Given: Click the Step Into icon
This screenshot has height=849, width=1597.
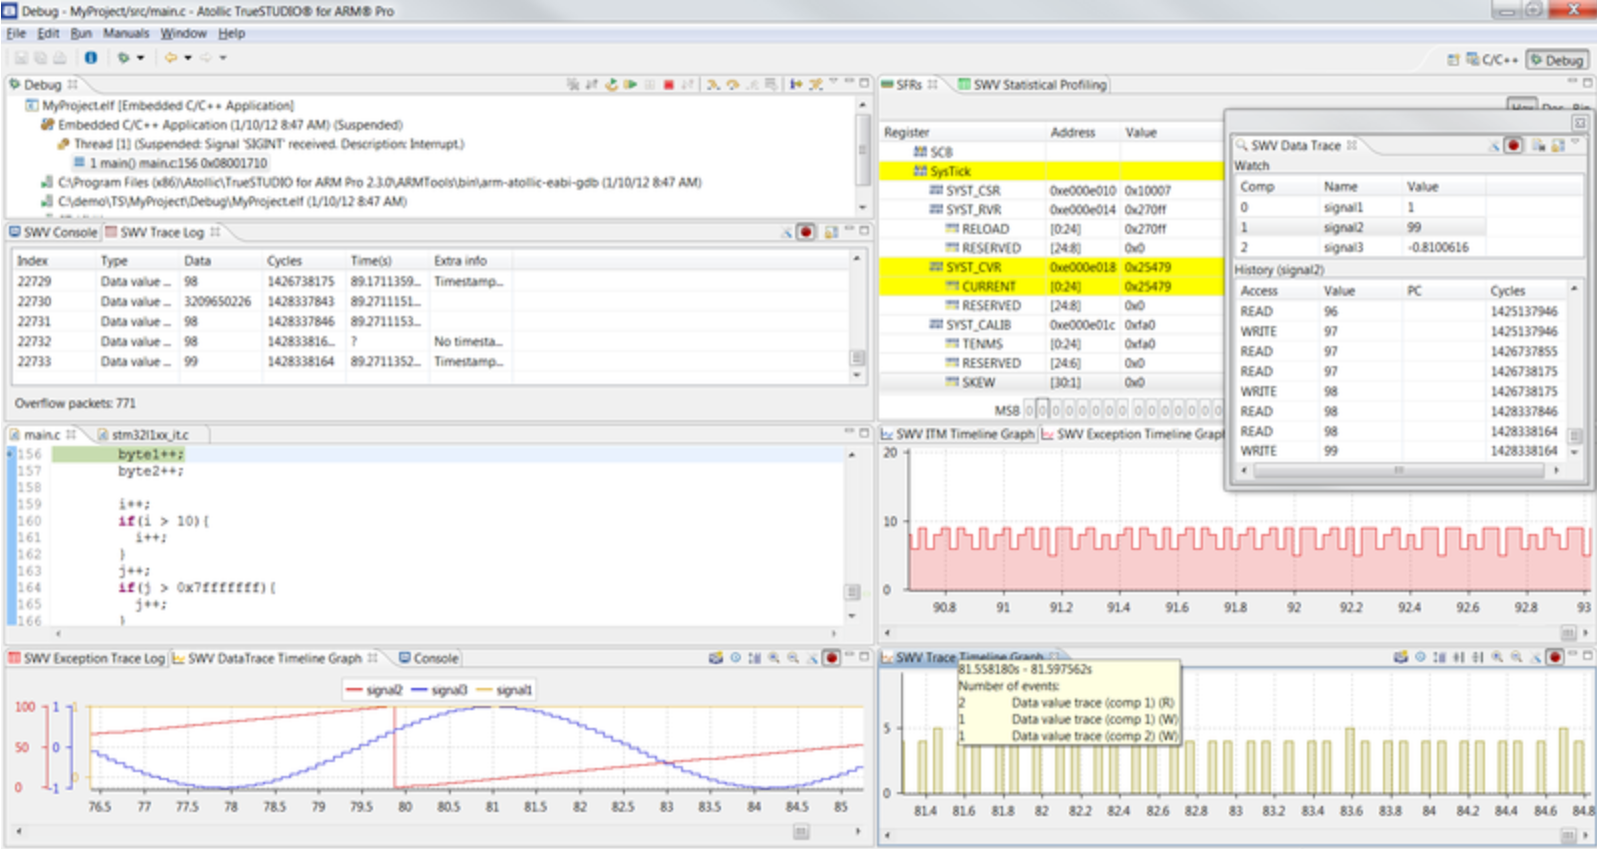Looking at the screenshot, I should (x=713, y=85).
